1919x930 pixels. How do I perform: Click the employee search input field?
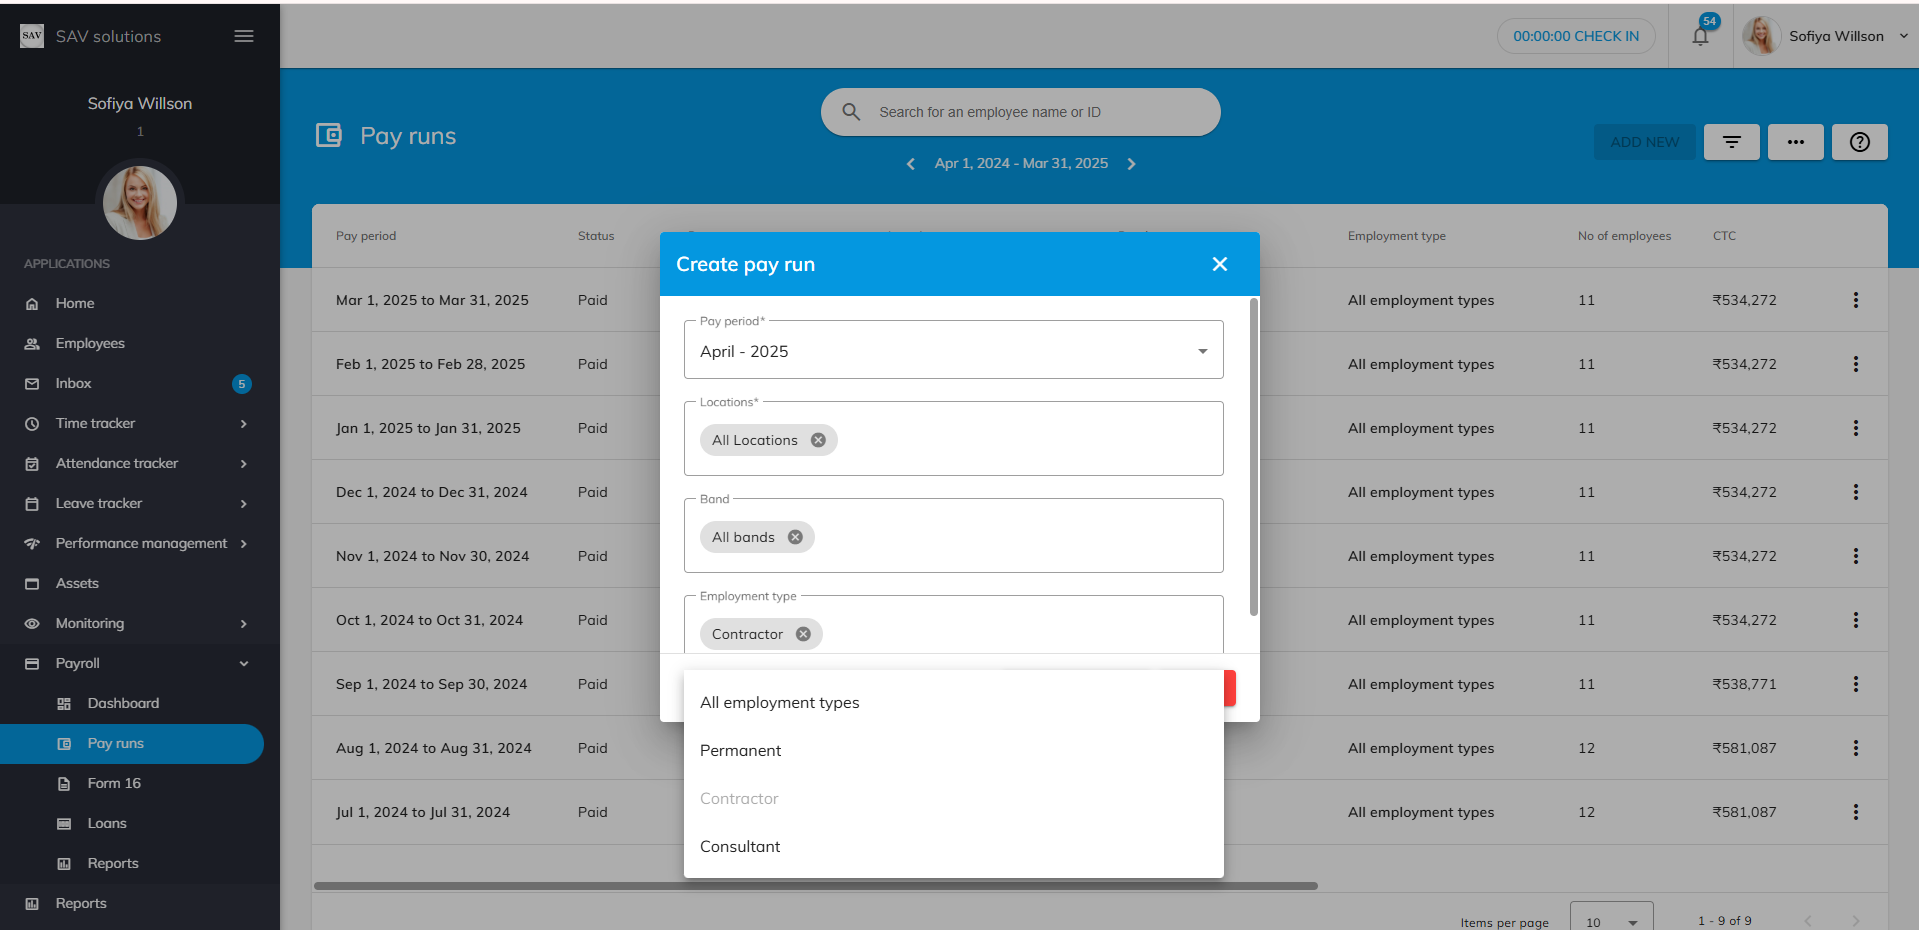[x=1019, y=112]
